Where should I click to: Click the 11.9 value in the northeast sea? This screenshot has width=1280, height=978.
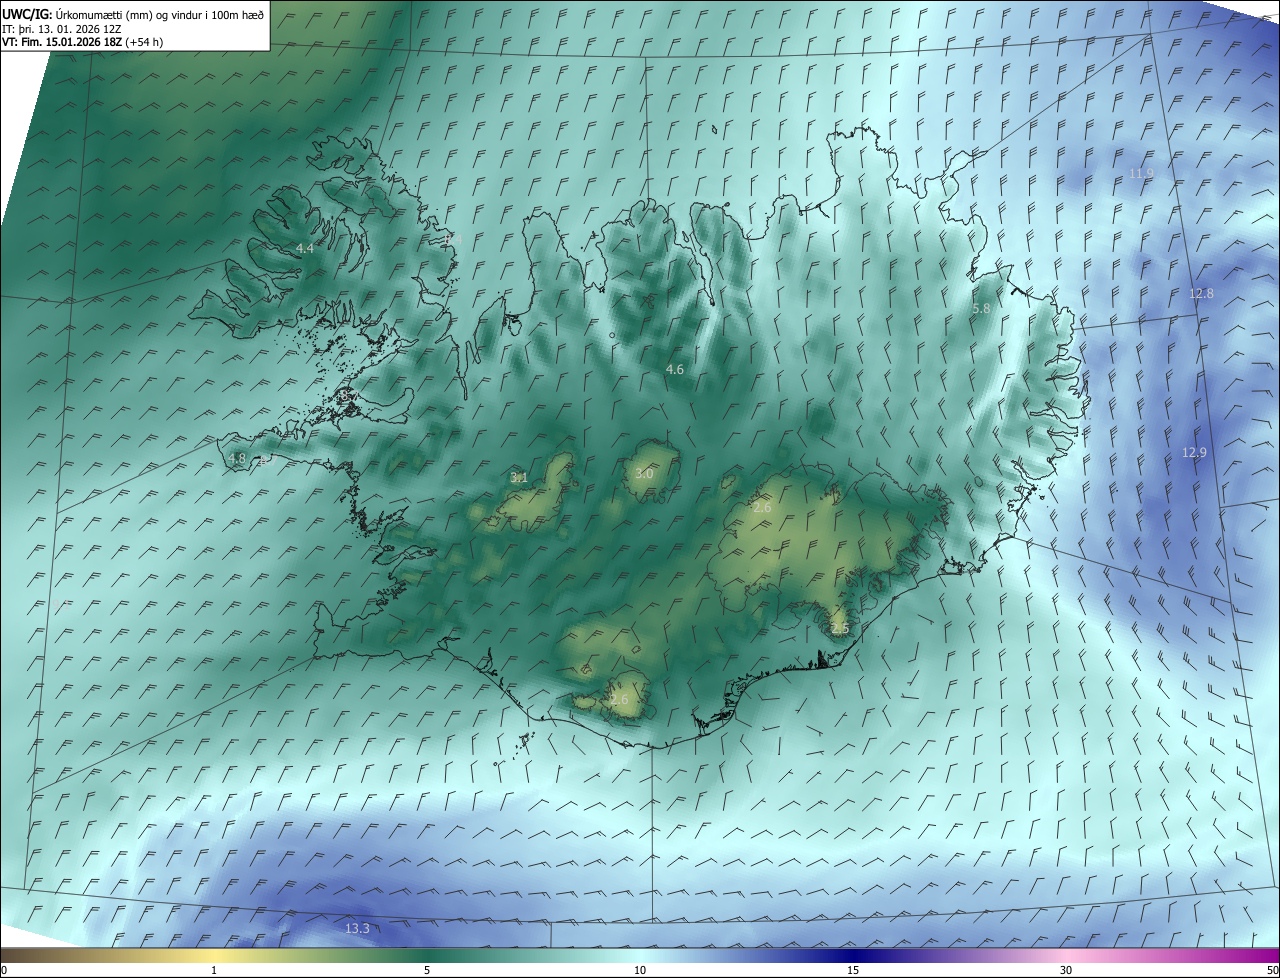[1141, 174]
